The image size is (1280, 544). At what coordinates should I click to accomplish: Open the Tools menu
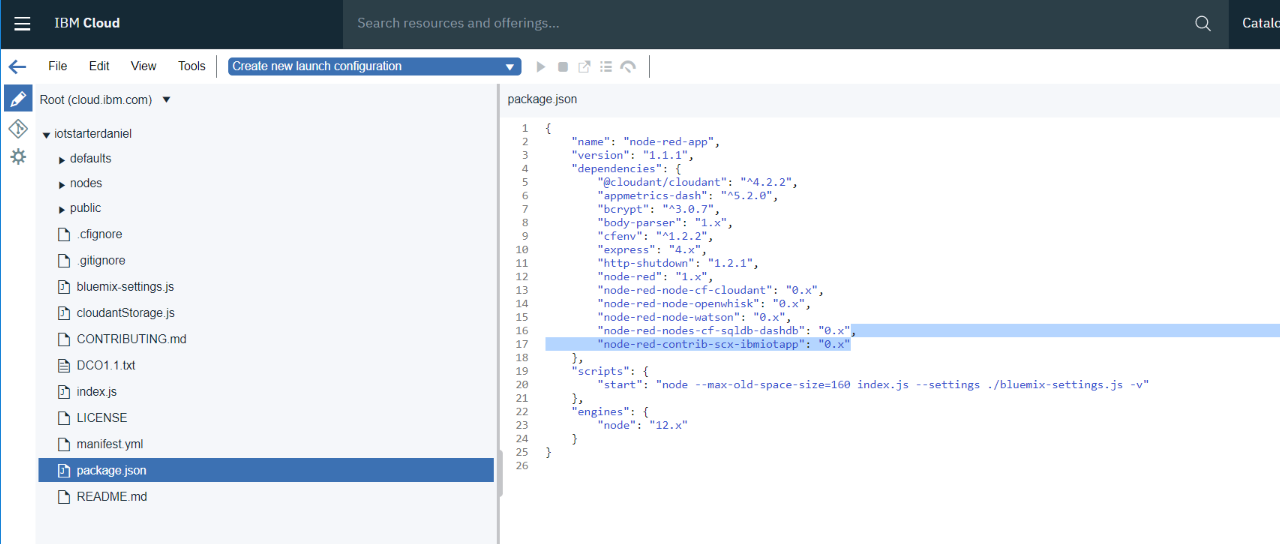[192, 66]
